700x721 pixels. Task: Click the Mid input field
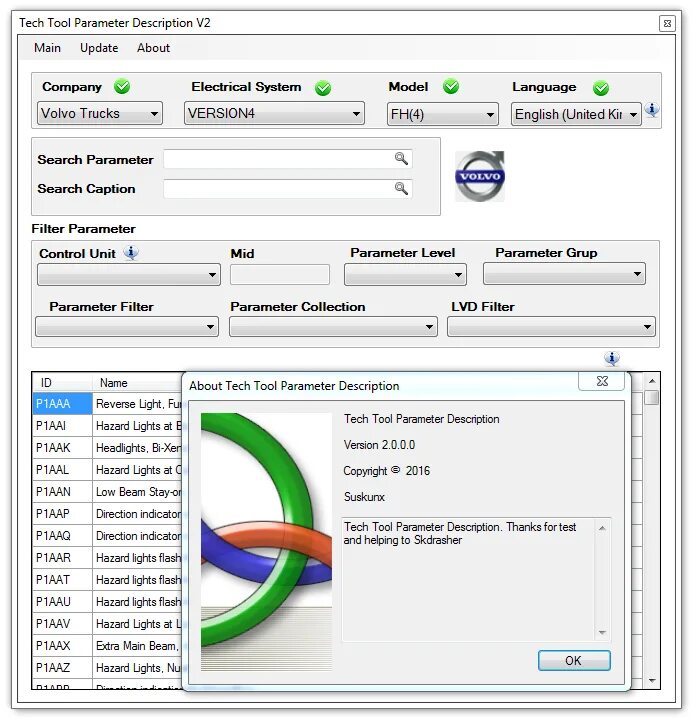pos(280,275)
